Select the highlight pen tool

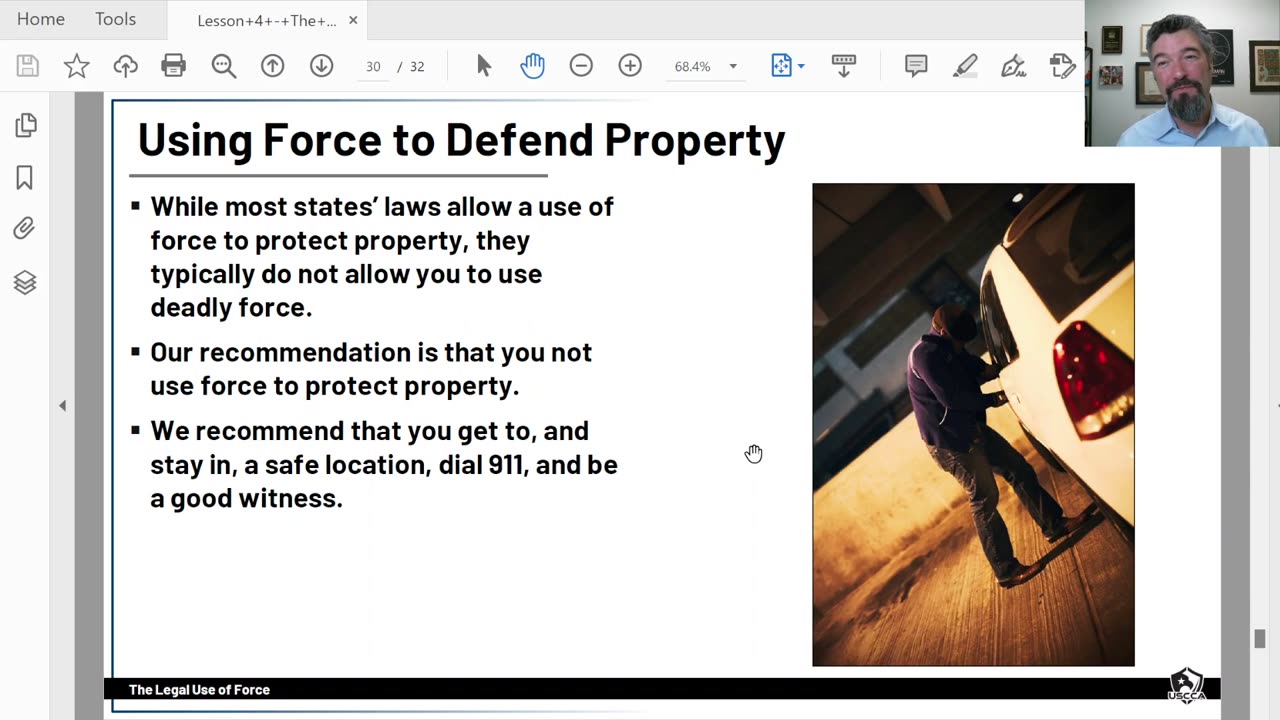pos(965,66)
